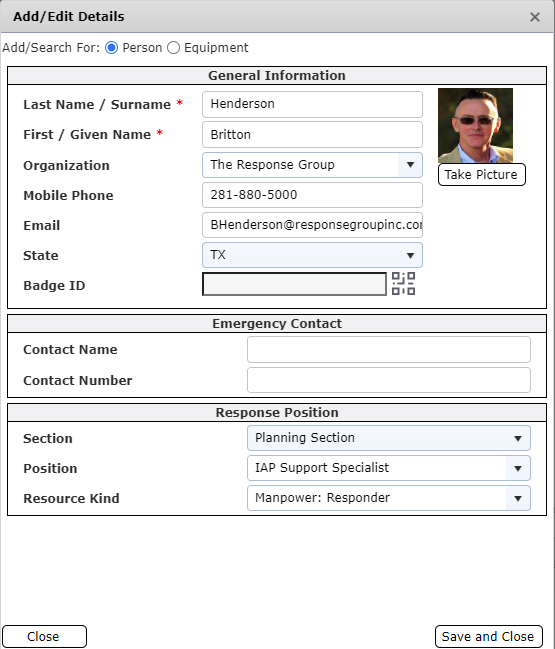Open the Organization dropdown
Screen dimensions: 555x649
312,165
